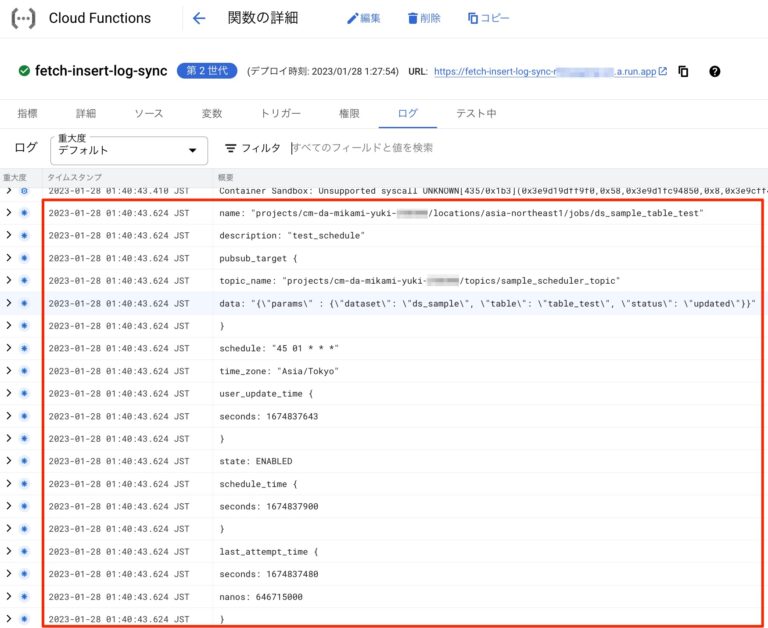This screenshot has height=628, width=768.
Task: Click severity icon of schedule: 45 01 row
Action: coord(24,348)
